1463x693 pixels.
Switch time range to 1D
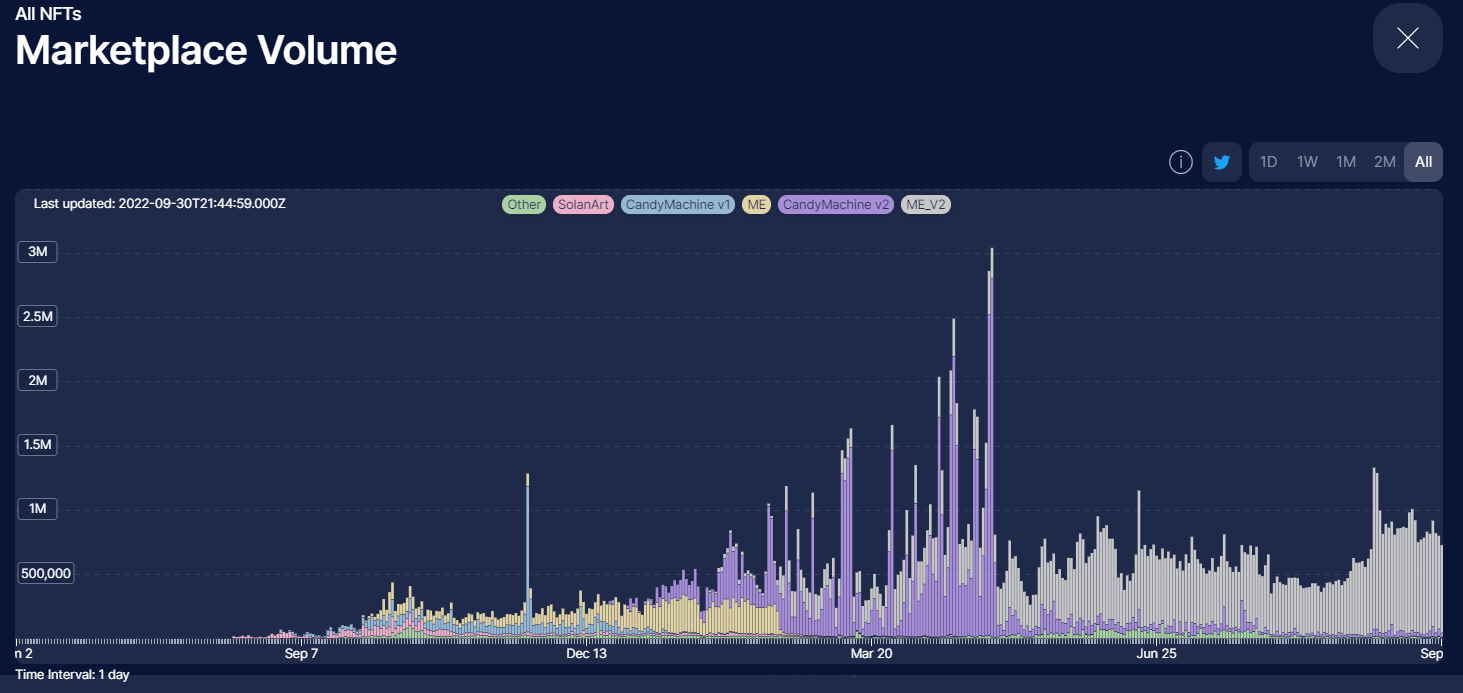(x=1268, y=162)
